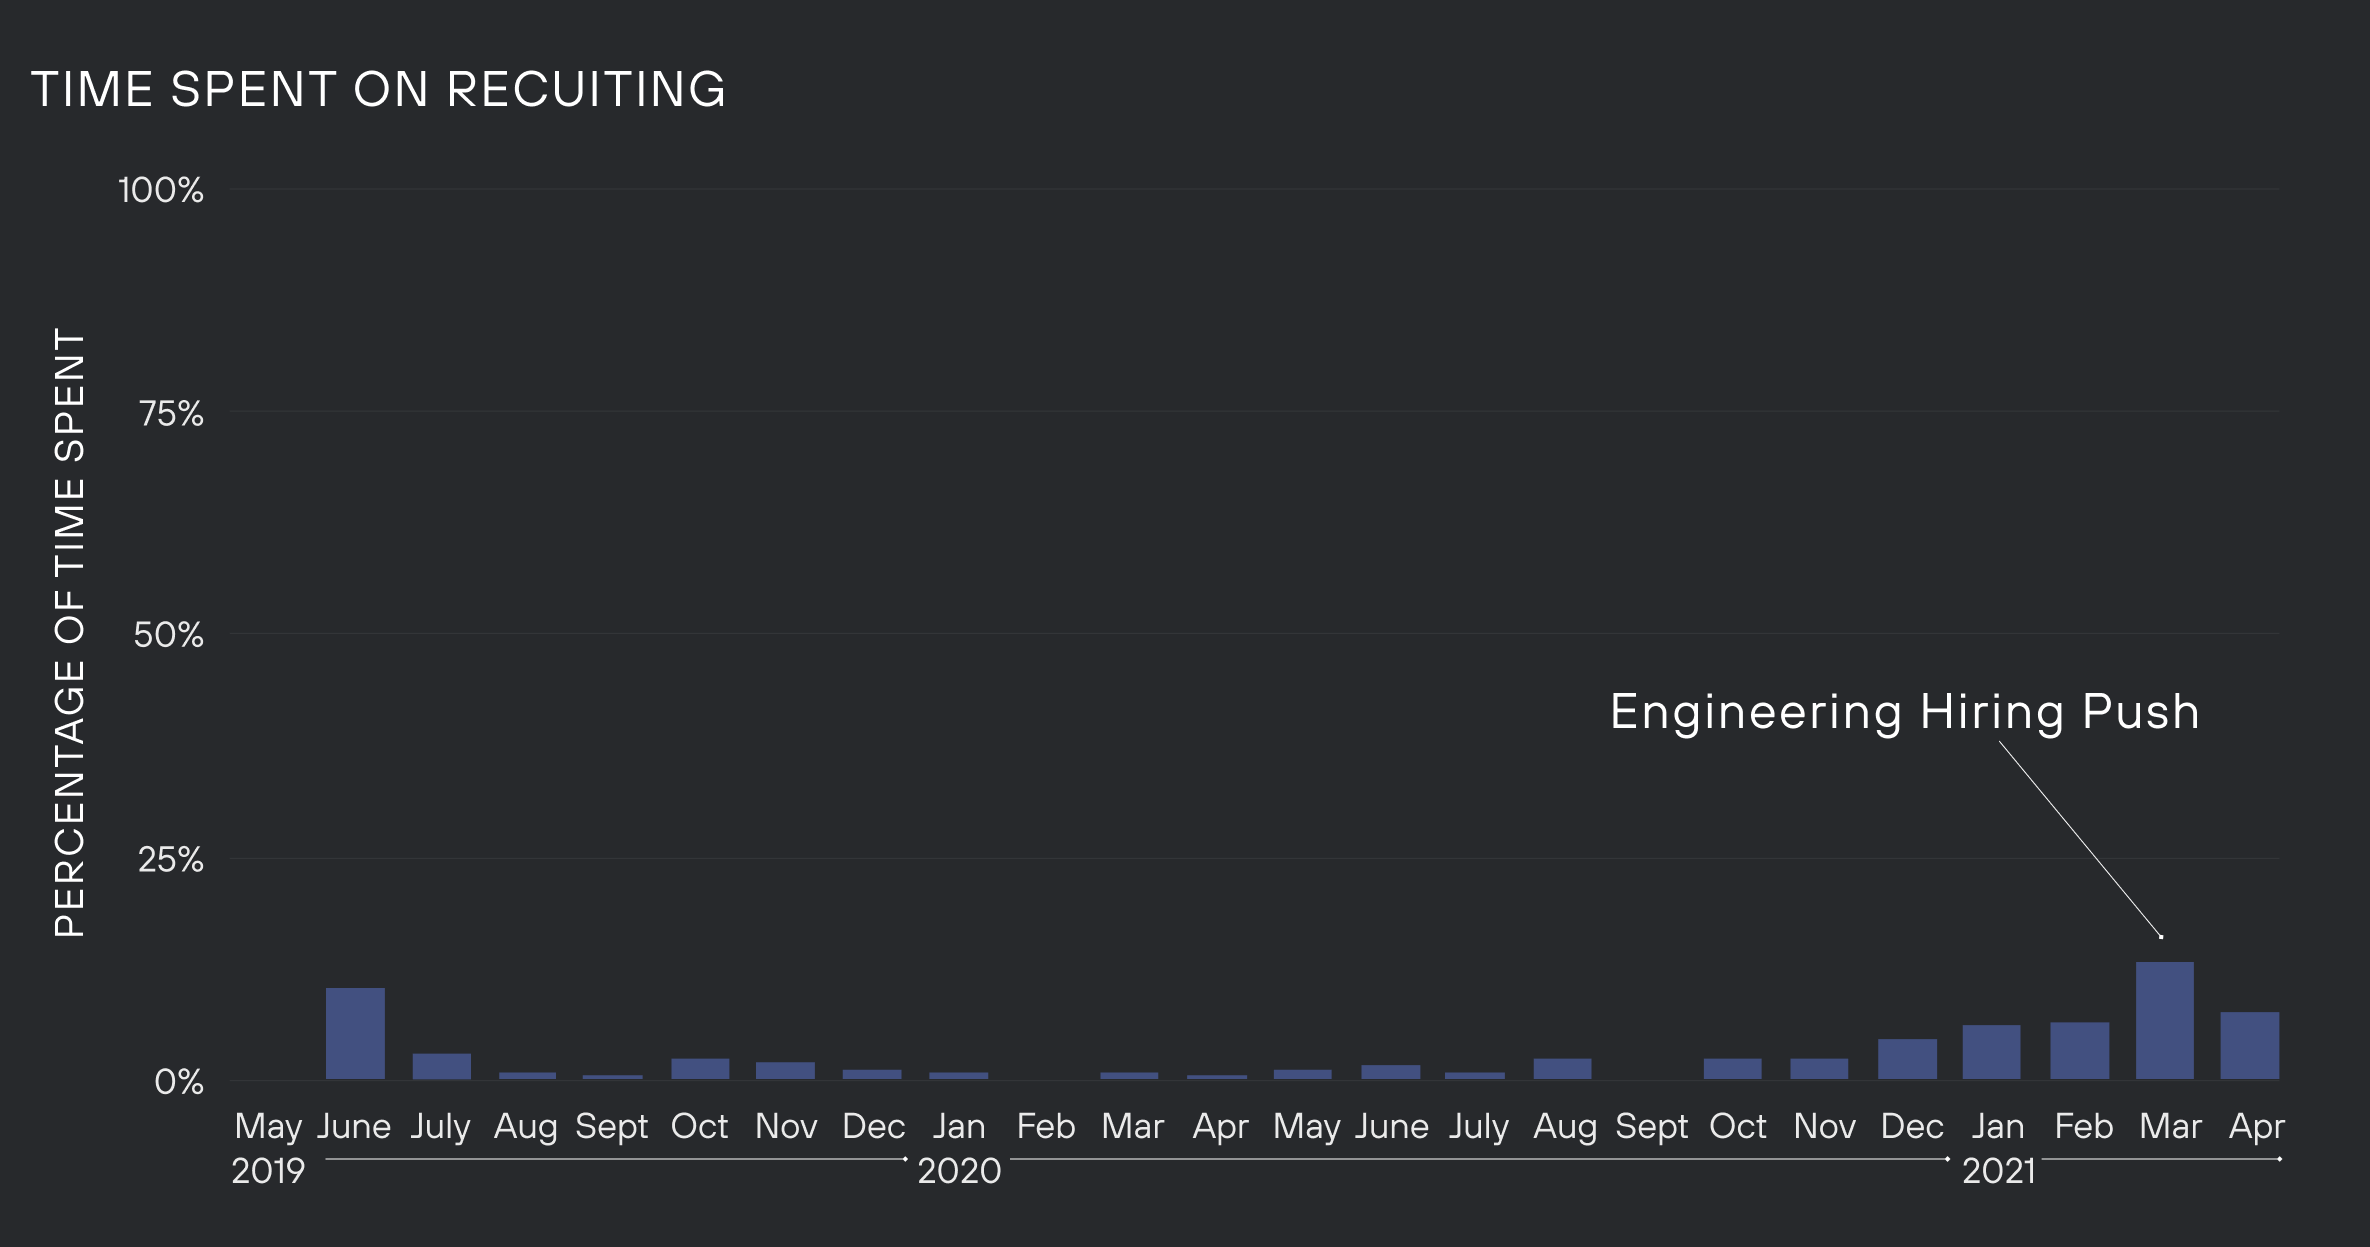2370x1247 pixels.
Task: Click the Engineering Hiring Push annotation
Action: tap(1904, 712)
